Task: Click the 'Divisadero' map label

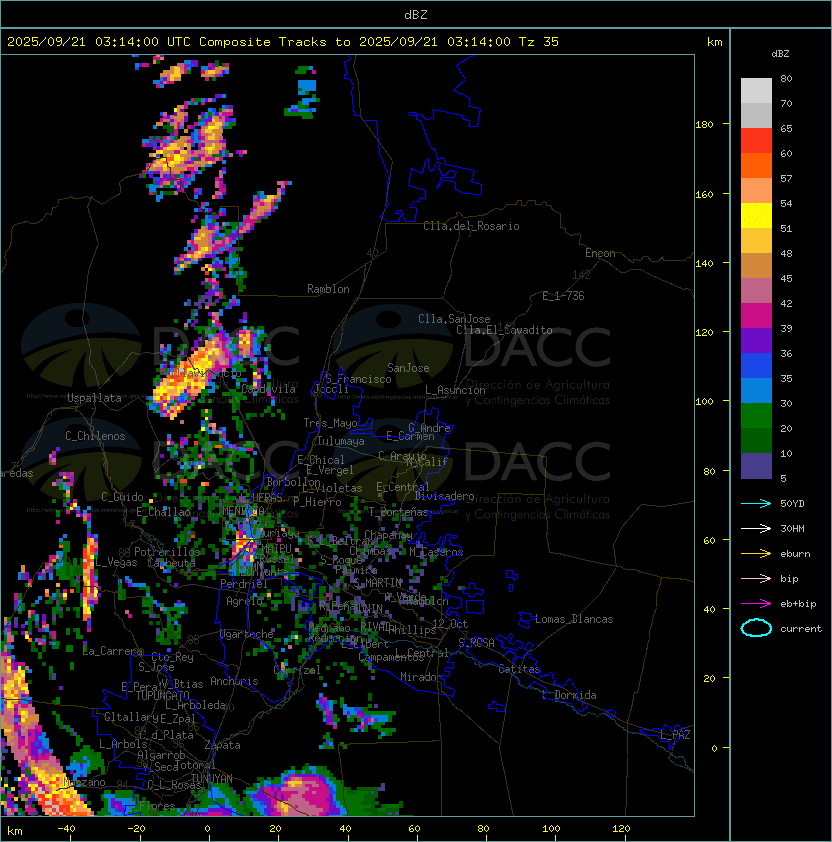Action: tap(444, 496)
